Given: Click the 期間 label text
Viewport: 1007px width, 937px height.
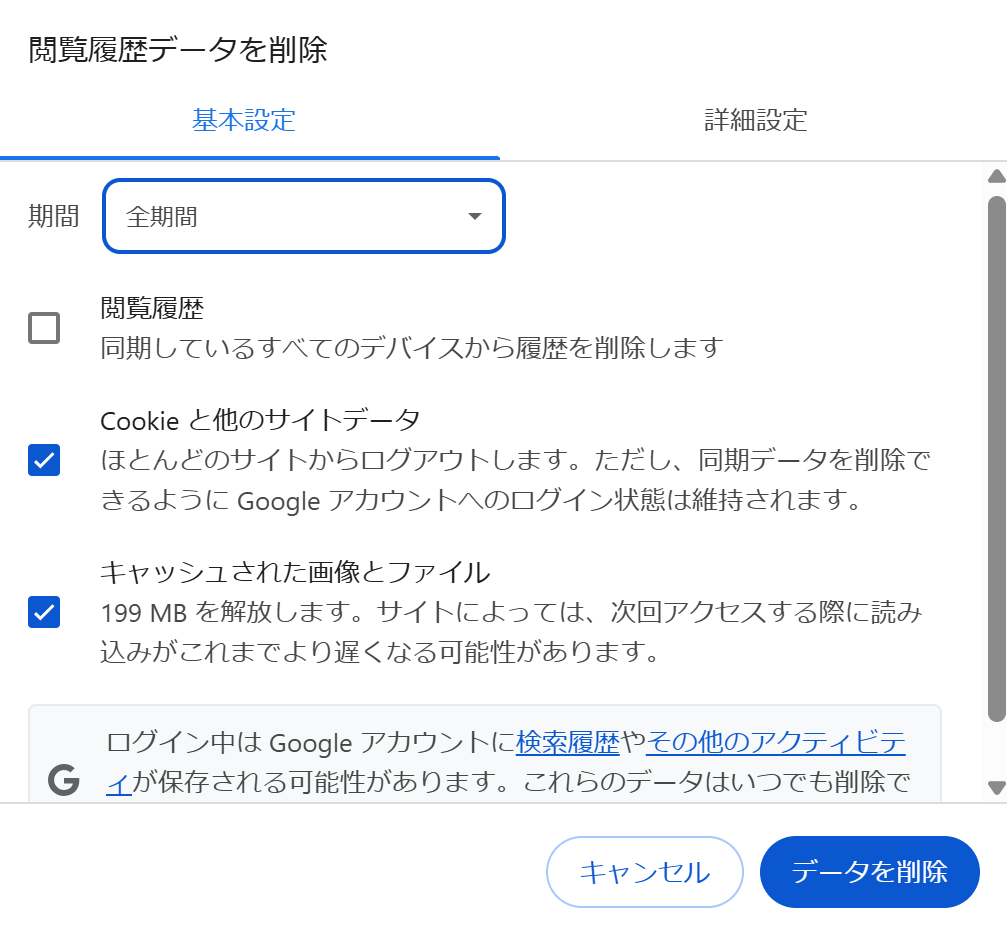Looking at the screenshot, I should click(54, 216).
